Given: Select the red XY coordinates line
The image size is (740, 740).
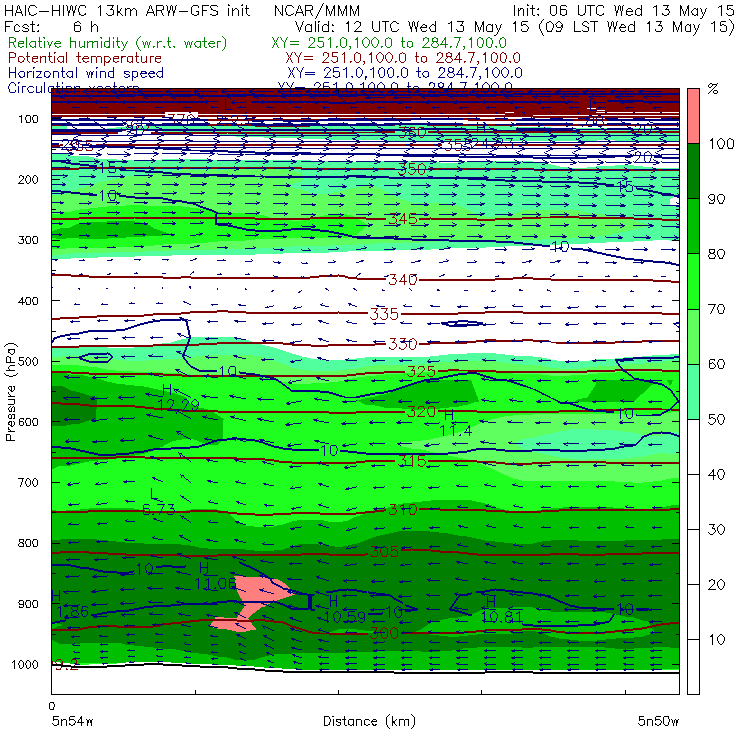Looking at the screenshot, I should tap(403, 58).
